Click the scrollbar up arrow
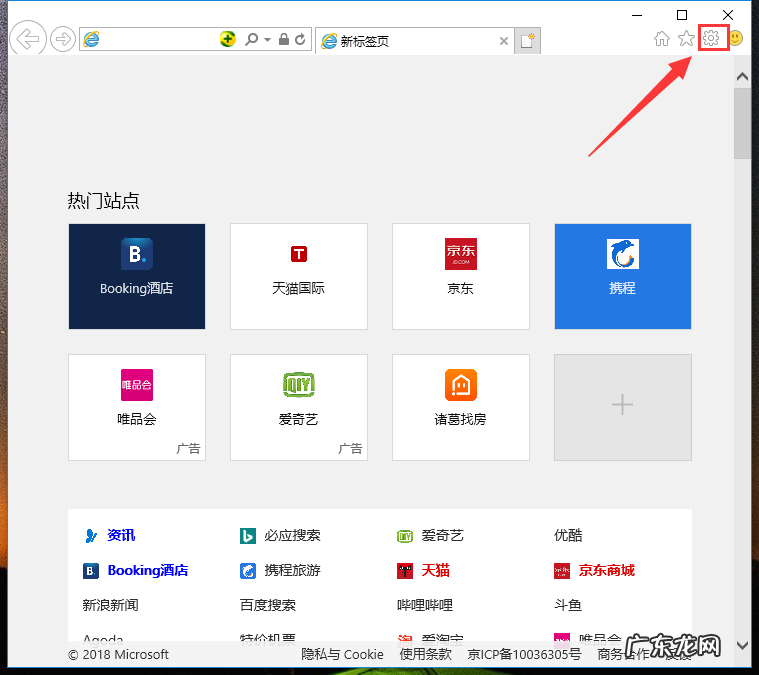This screenshot has height=675, width=759. click(742, 77)
